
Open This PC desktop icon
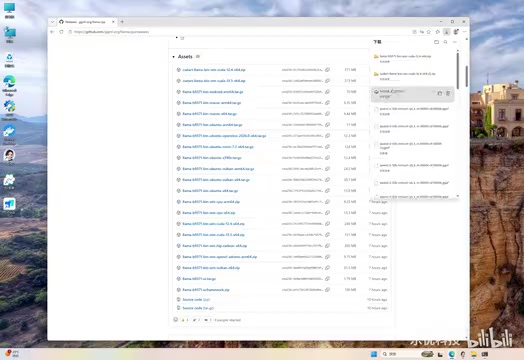tap(9, 11)
